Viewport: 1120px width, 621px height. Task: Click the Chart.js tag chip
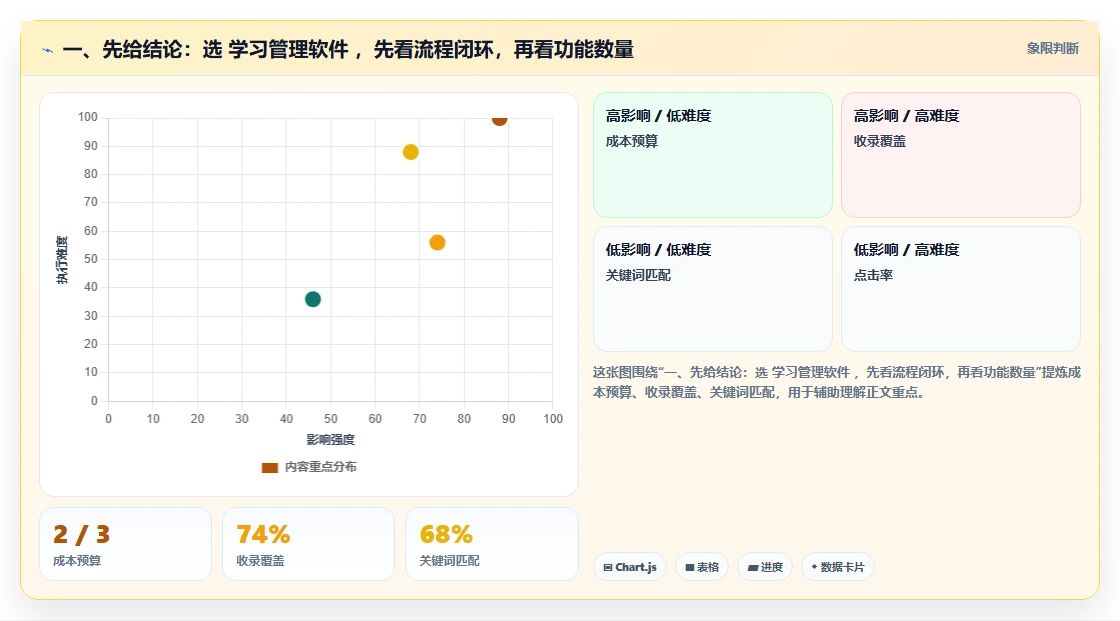pos(630,567)
